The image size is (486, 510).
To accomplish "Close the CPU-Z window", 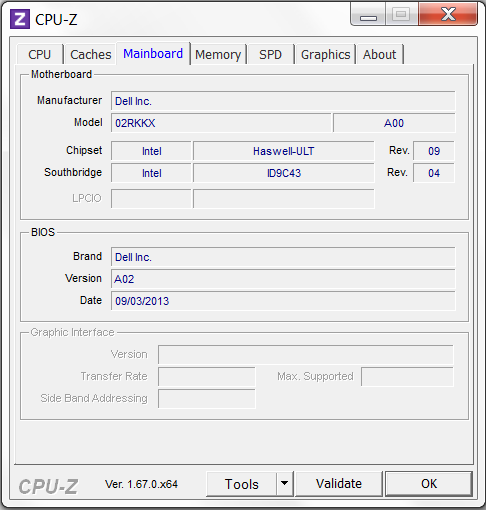I will pos(448,14).
